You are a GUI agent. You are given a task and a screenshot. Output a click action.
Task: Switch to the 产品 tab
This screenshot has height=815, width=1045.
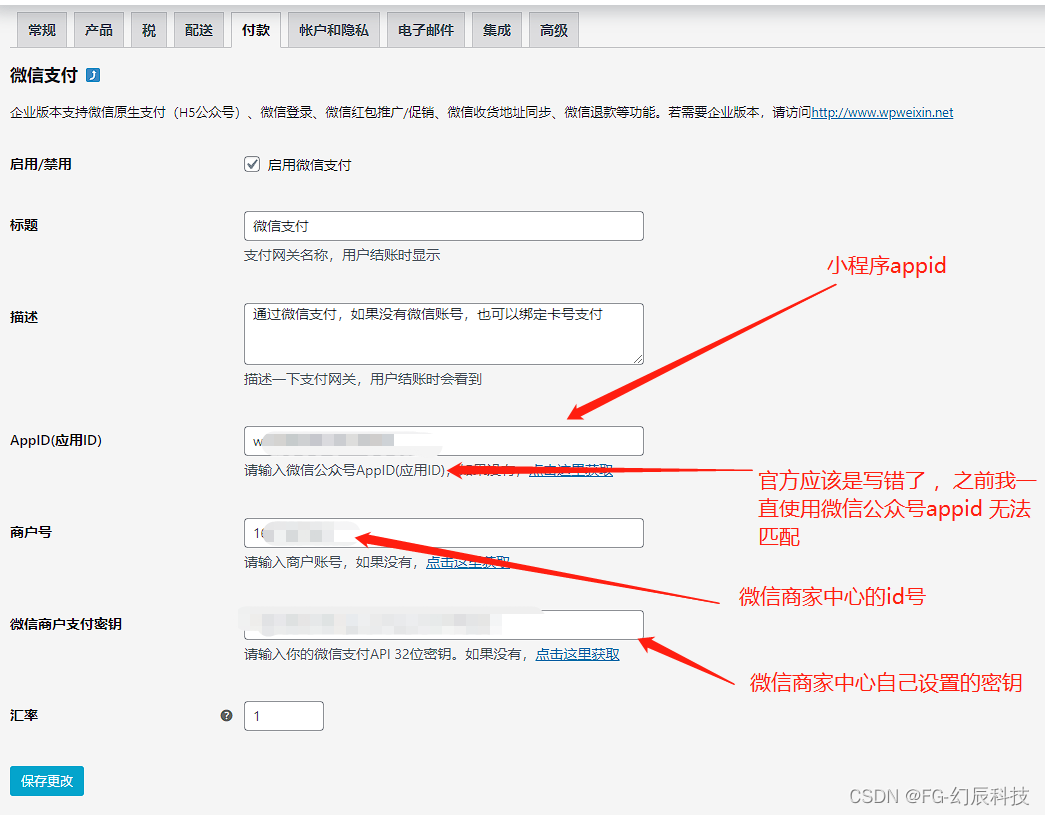[99, 30]
